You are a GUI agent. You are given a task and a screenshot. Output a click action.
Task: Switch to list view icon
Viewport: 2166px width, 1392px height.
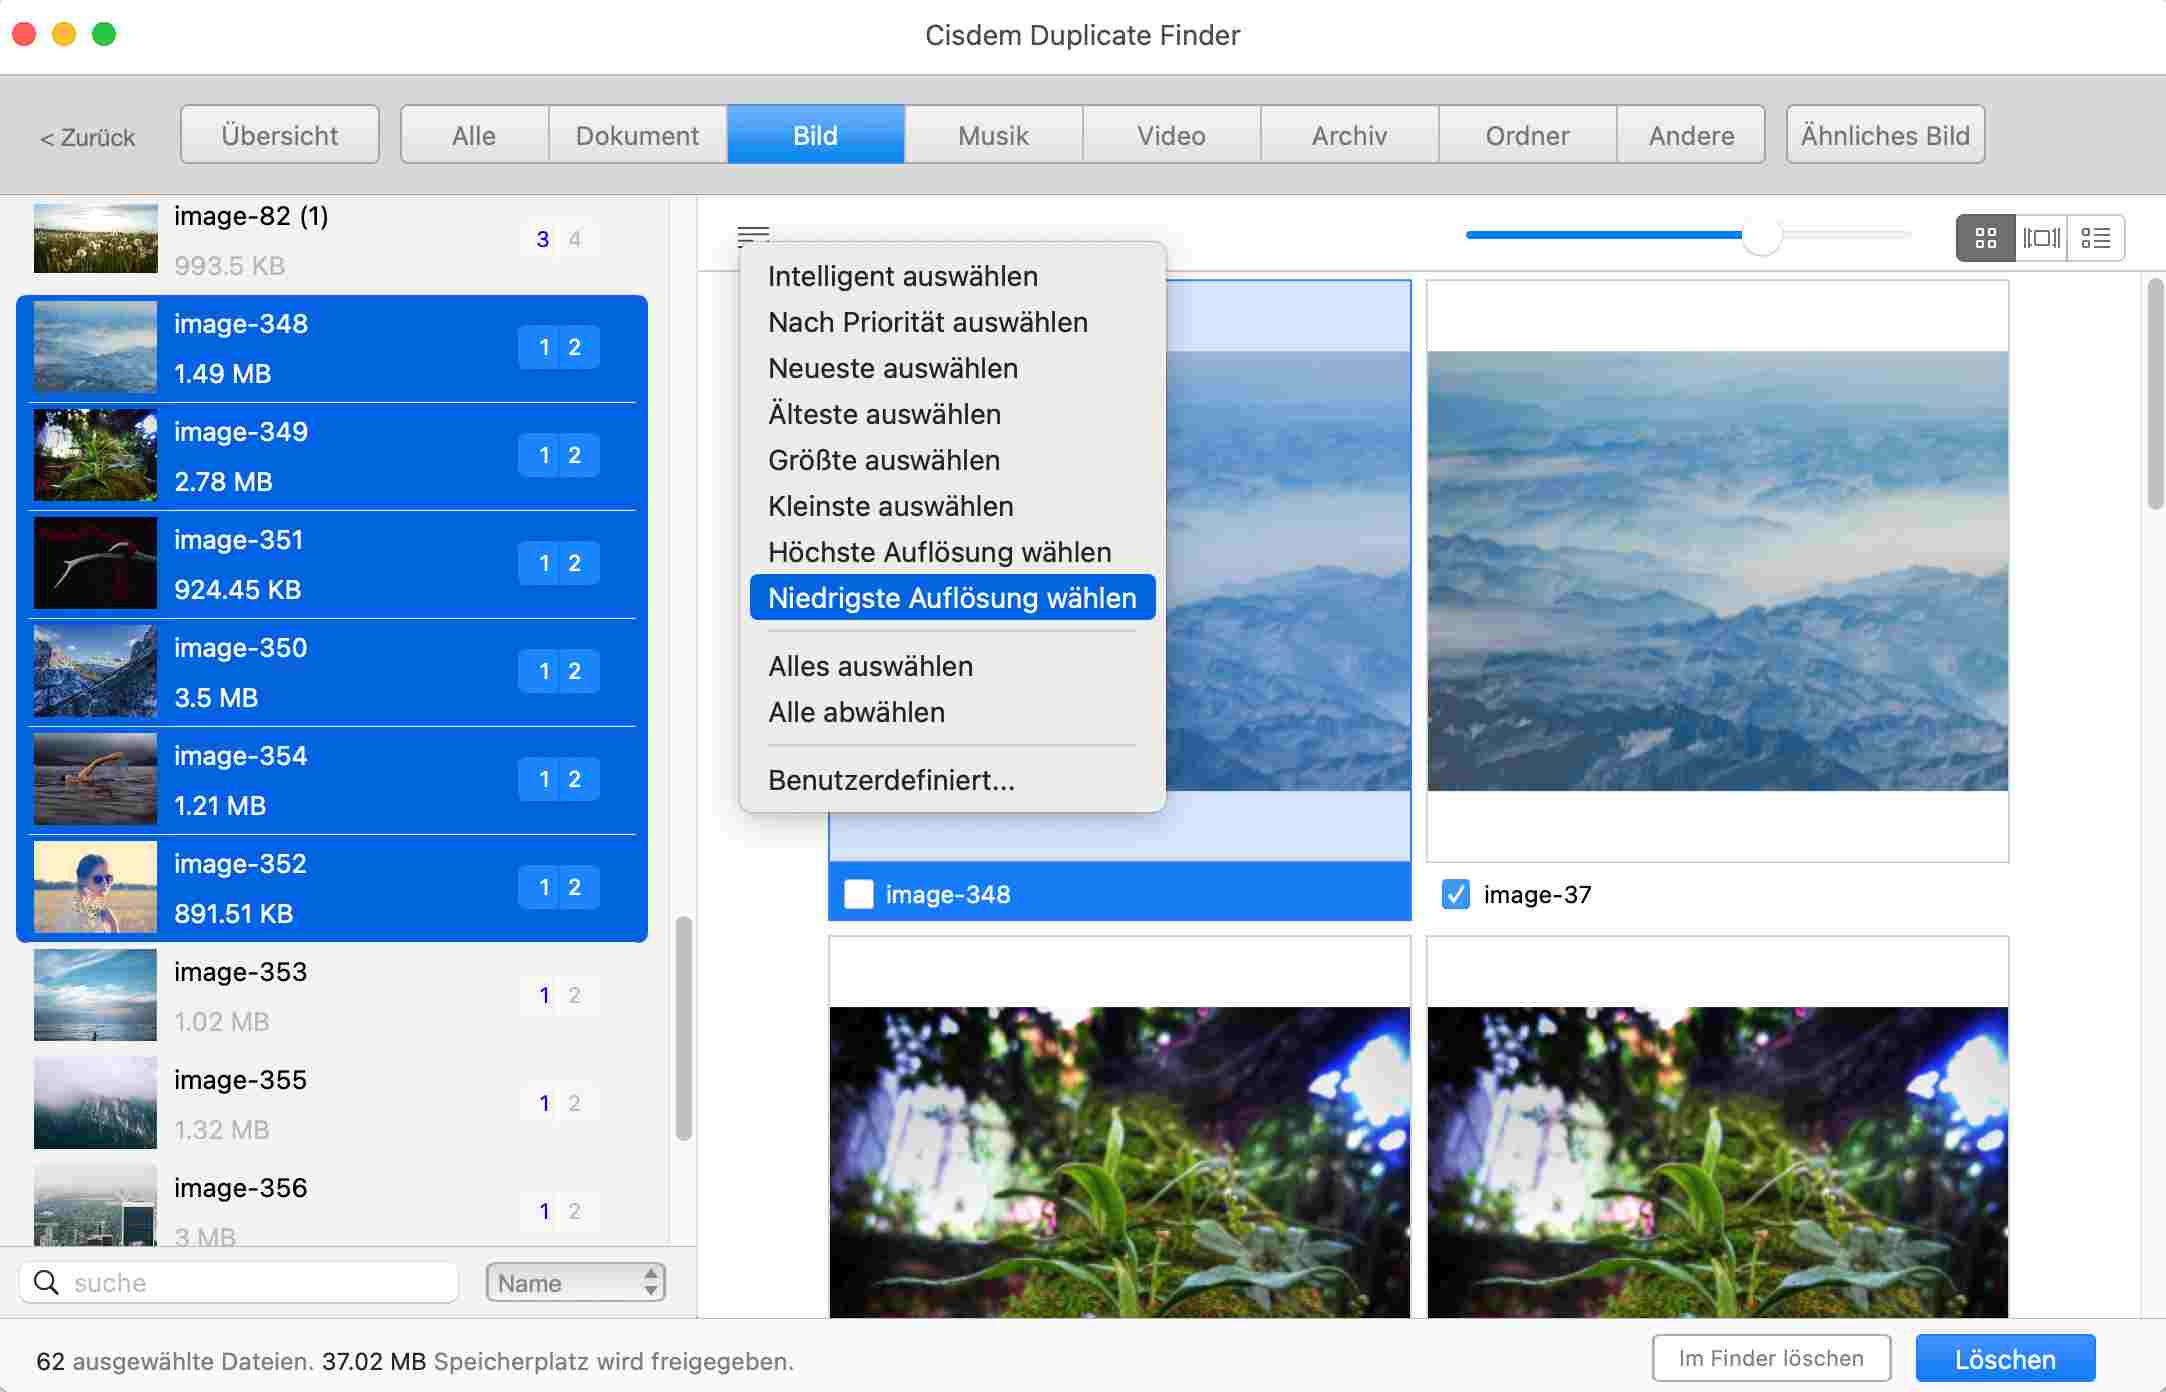click(x=2095, y=238)
